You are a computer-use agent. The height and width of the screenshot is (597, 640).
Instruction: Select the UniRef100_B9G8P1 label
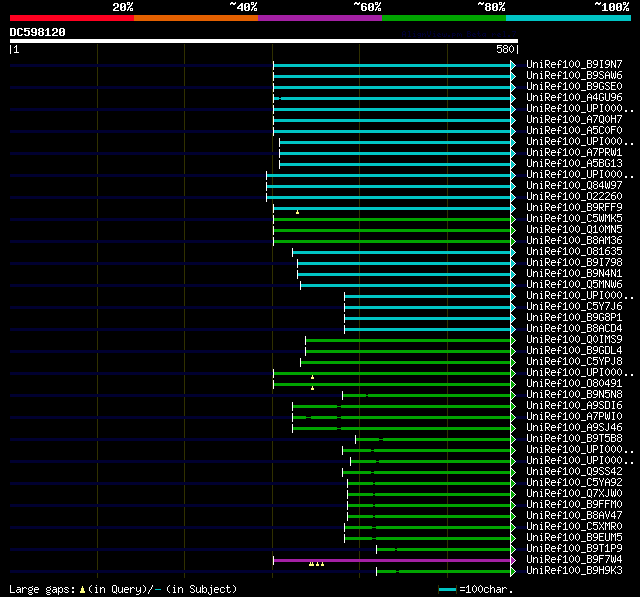(x=574, y=318)
